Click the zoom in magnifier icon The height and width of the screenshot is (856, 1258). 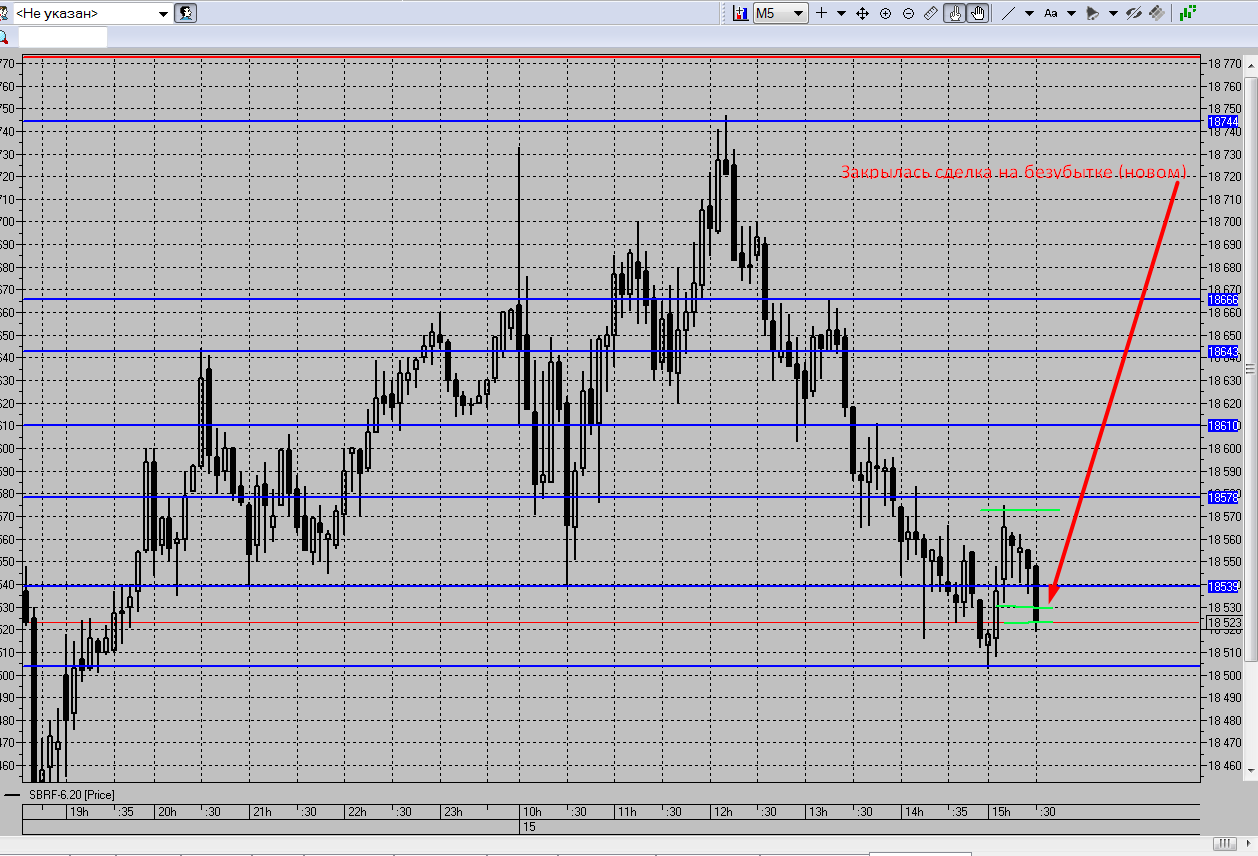click(886, 13)
